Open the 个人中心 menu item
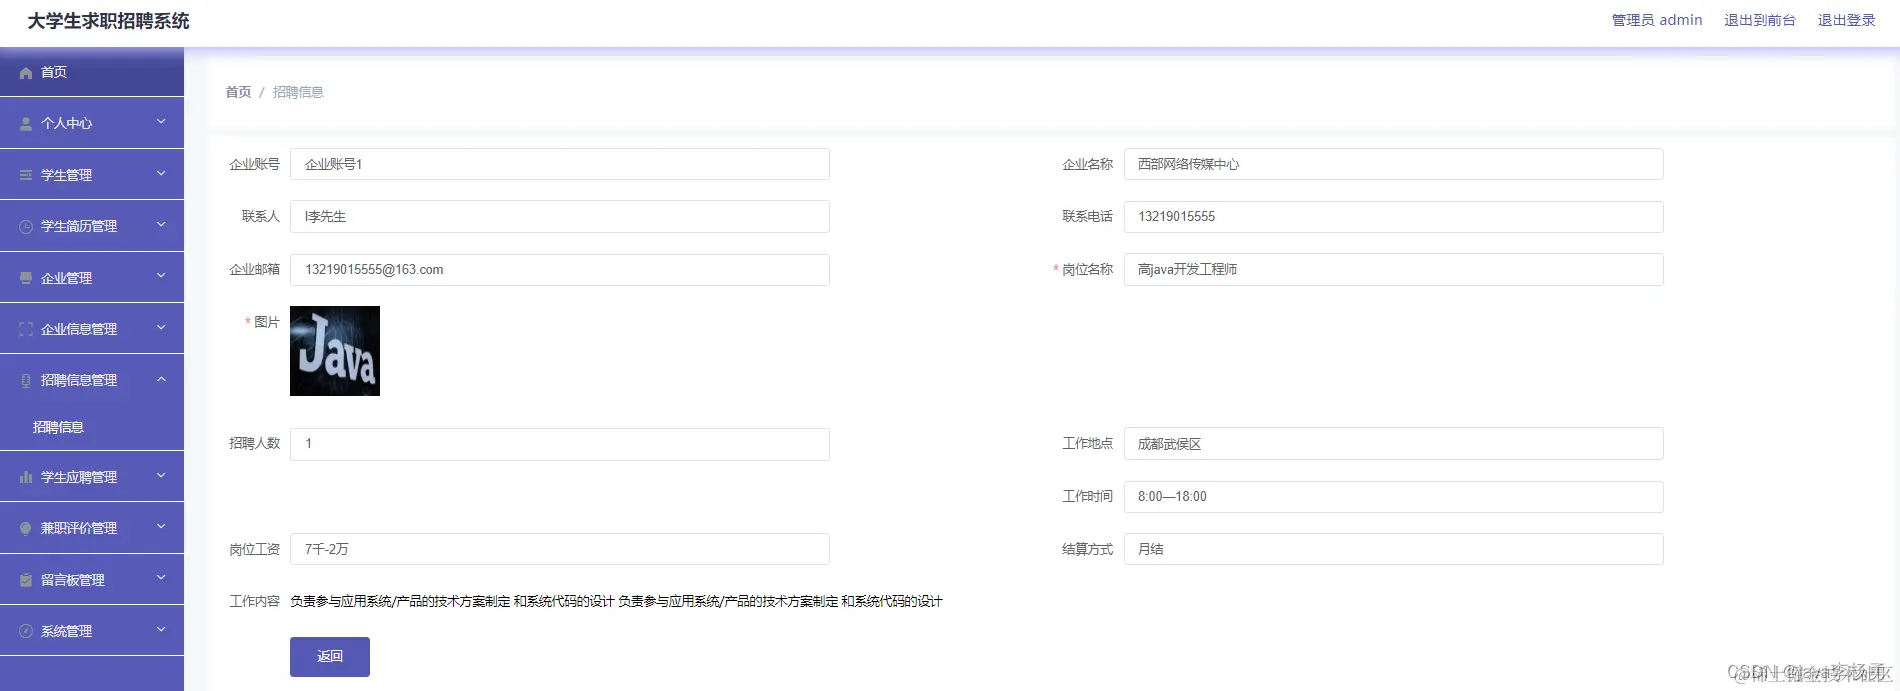 (x=92, y=123)
